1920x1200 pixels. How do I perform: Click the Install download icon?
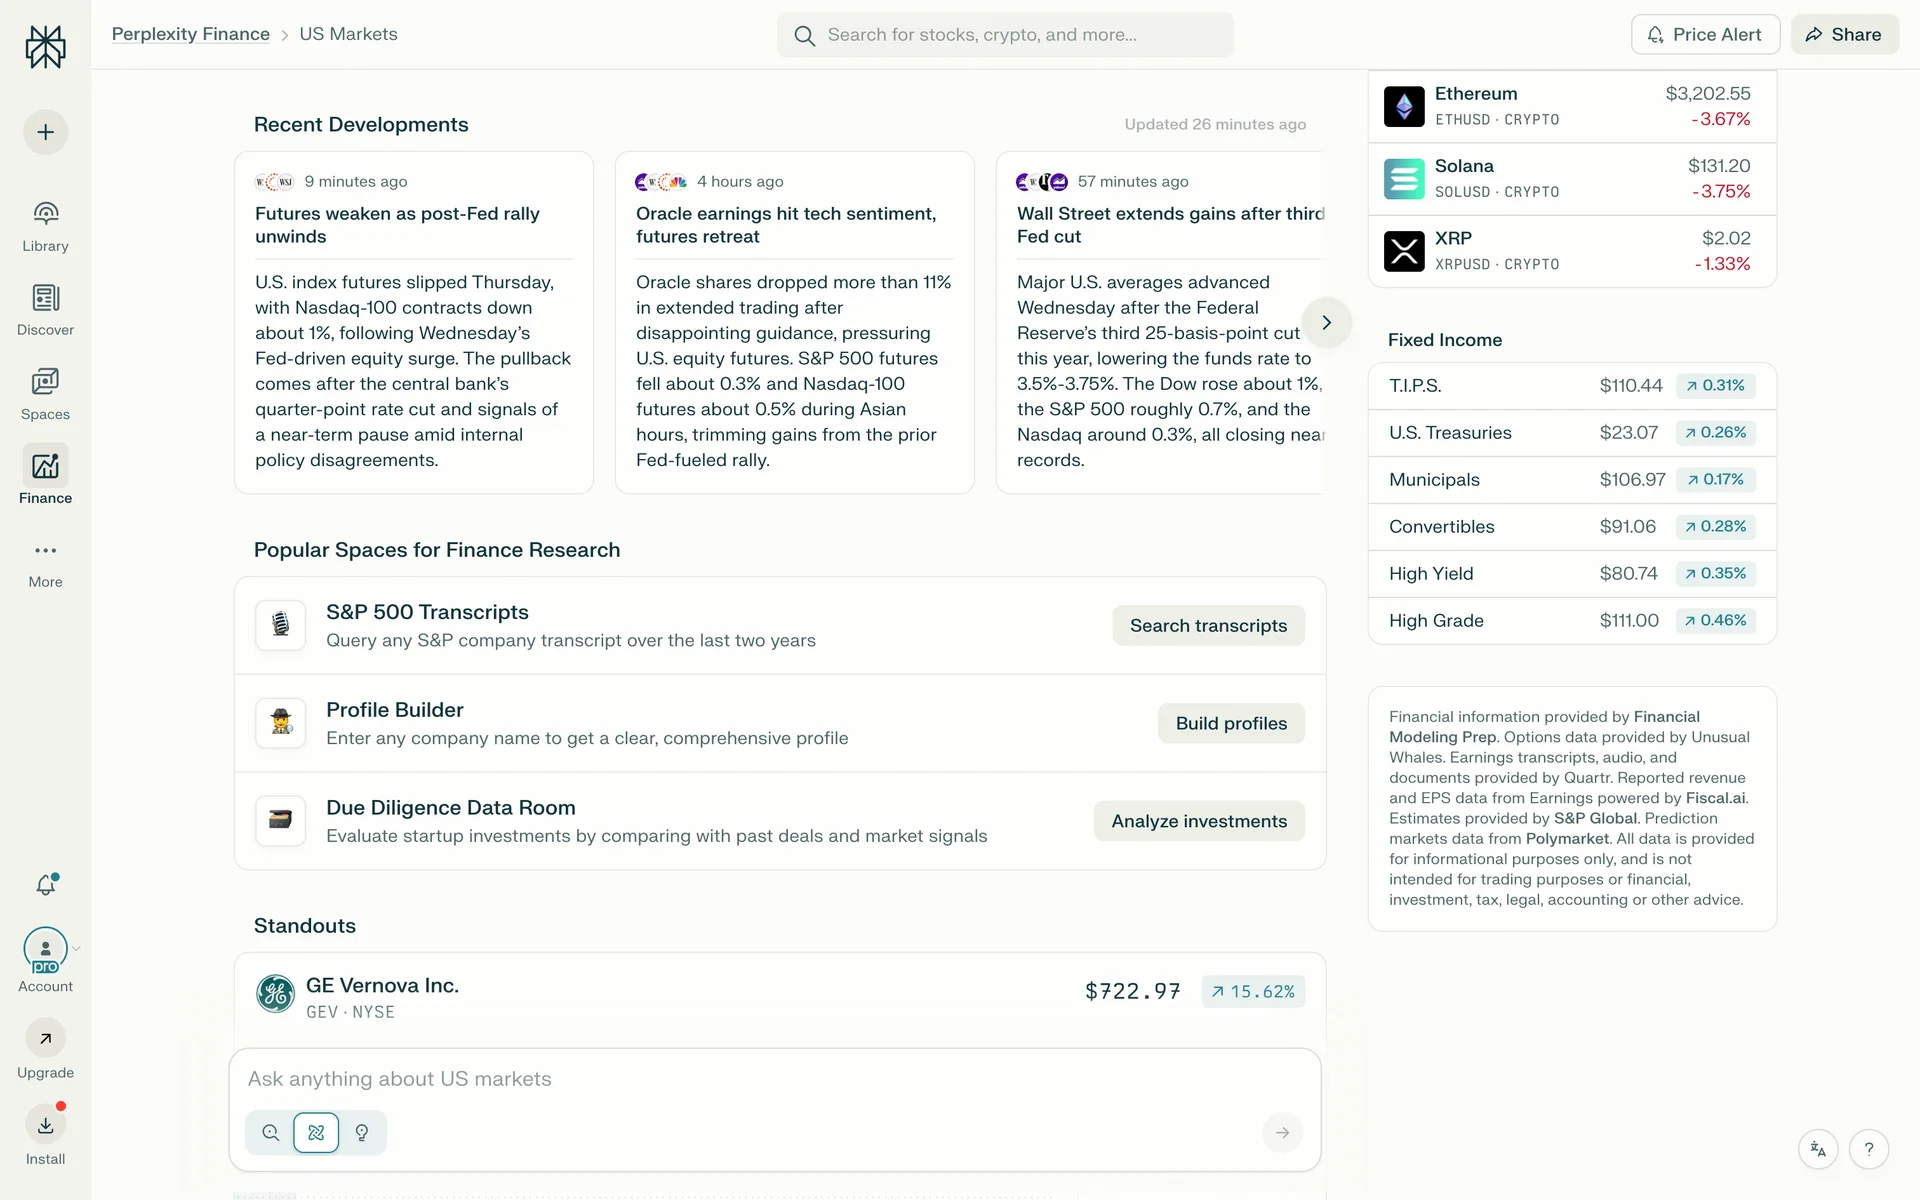point(46,1126)
